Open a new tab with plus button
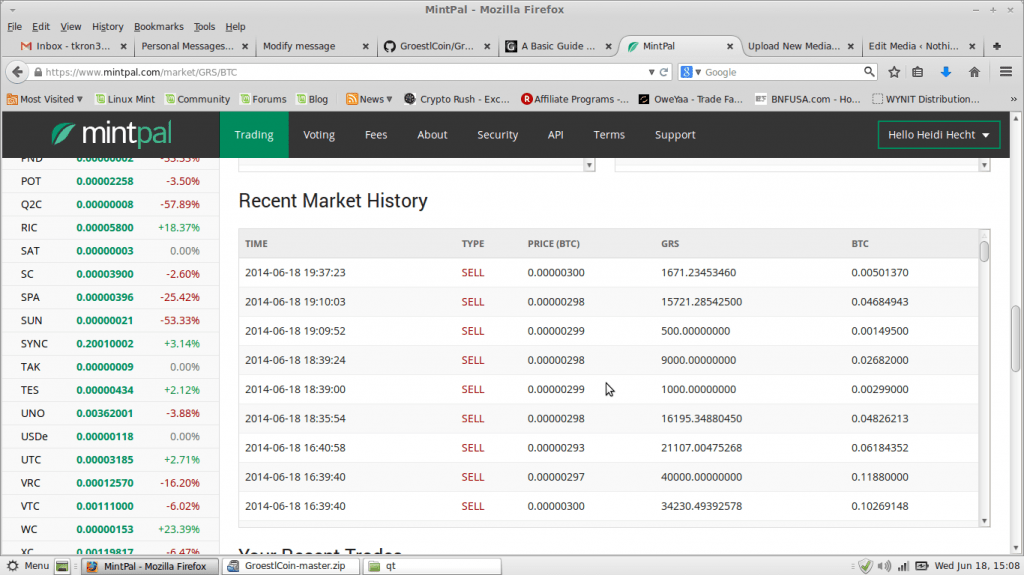The height and width of the screenshot is (575, 1024). click(997, 46)
